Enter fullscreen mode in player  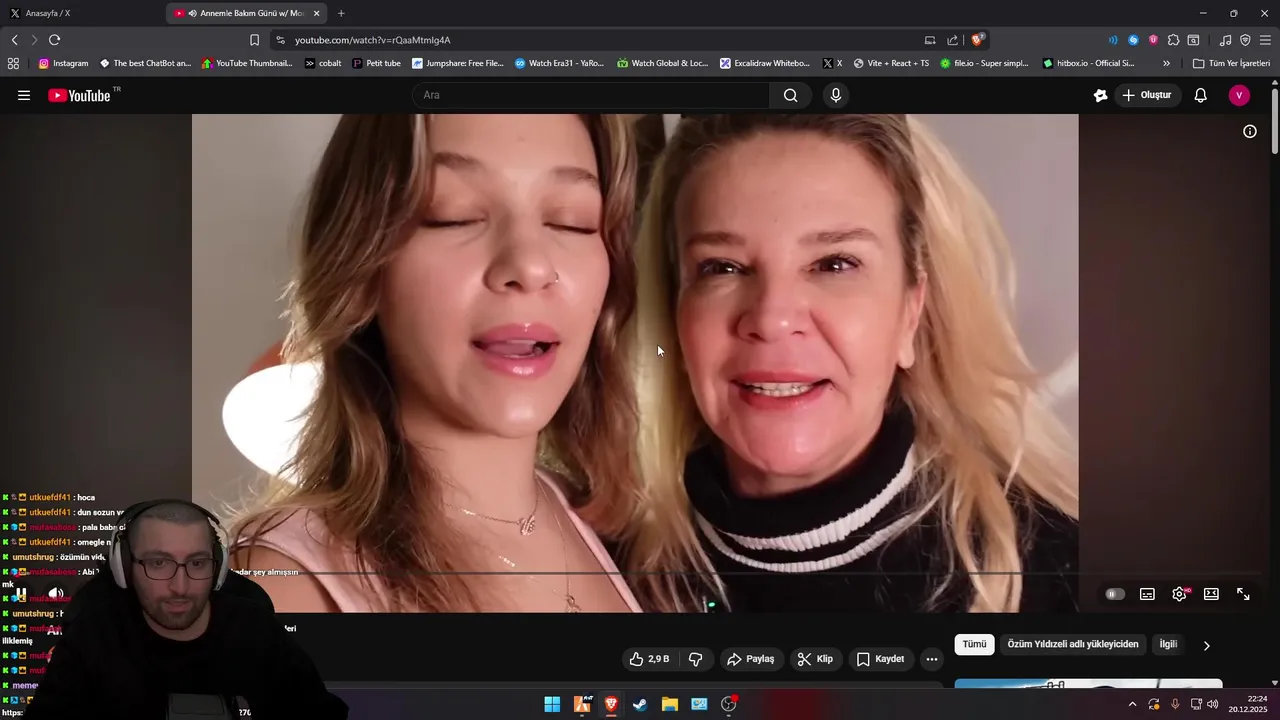point(1243,594)
